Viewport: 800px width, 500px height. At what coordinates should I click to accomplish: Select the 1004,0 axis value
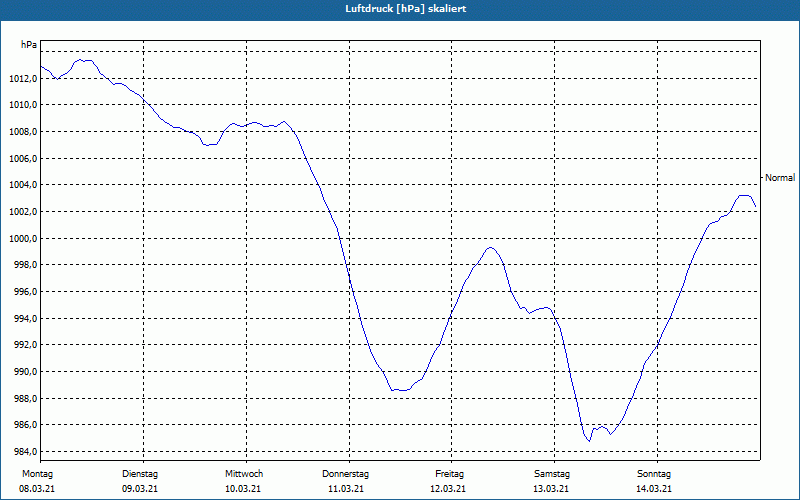pos(23,185)
